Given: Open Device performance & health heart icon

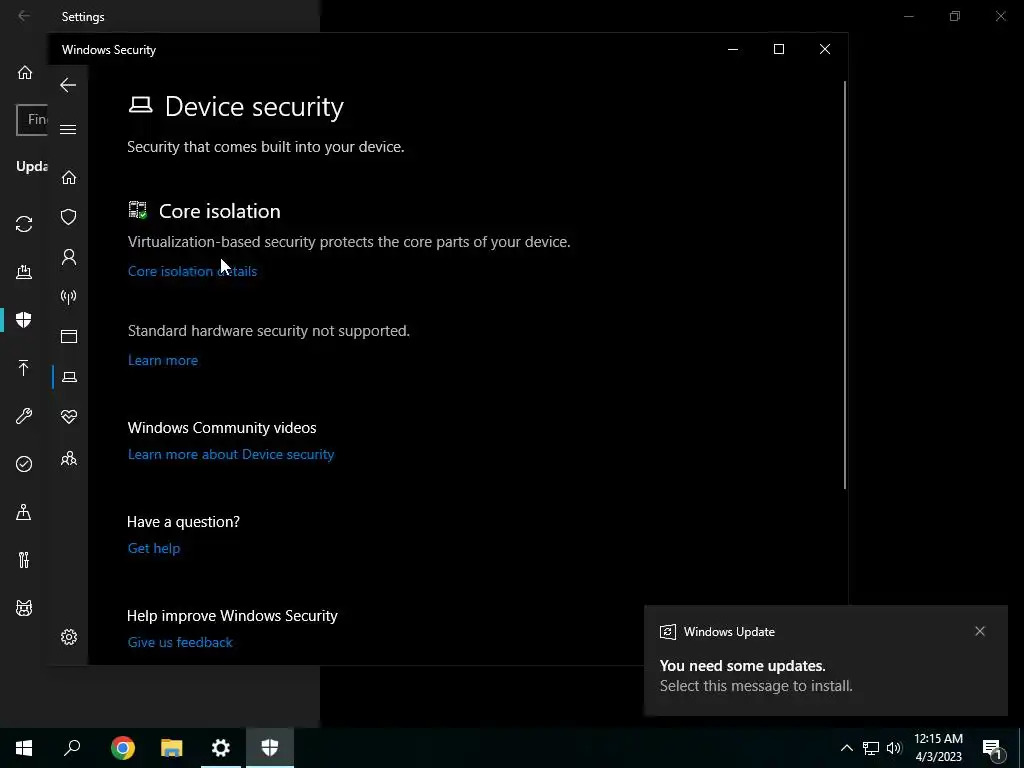Looking at the screenshot, I should click(69, 417).
